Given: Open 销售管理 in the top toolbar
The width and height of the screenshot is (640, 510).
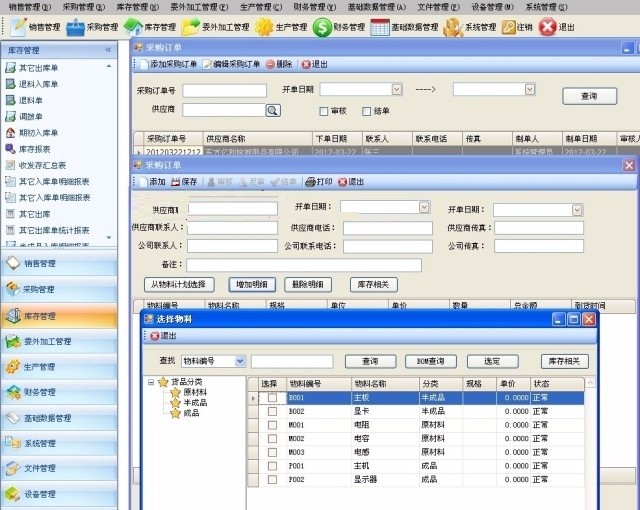Looking at the screenshot, I should coord(36,27).
